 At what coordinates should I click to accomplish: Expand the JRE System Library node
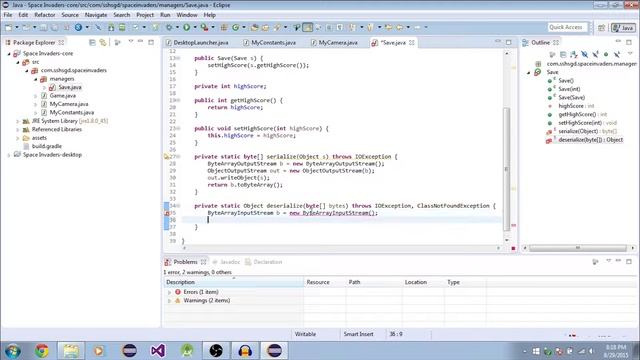tap(18, 121)
